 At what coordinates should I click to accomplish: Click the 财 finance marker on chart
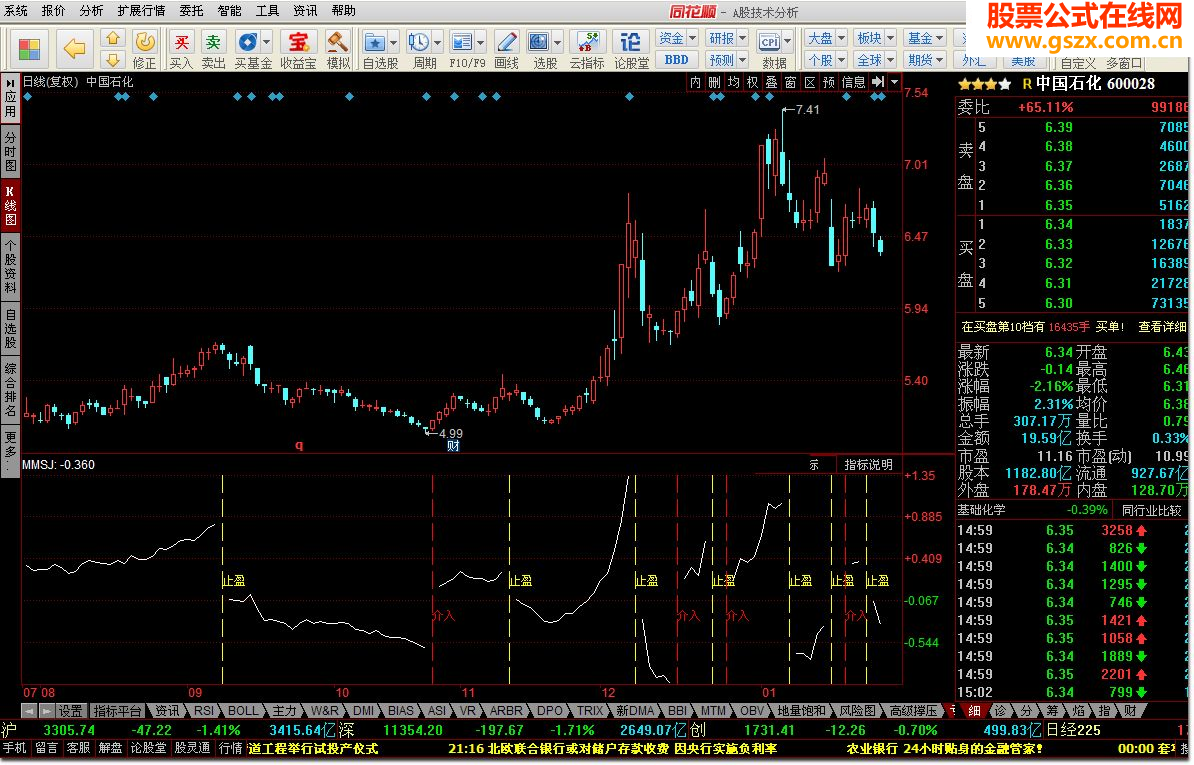click(x=453, y=446)
